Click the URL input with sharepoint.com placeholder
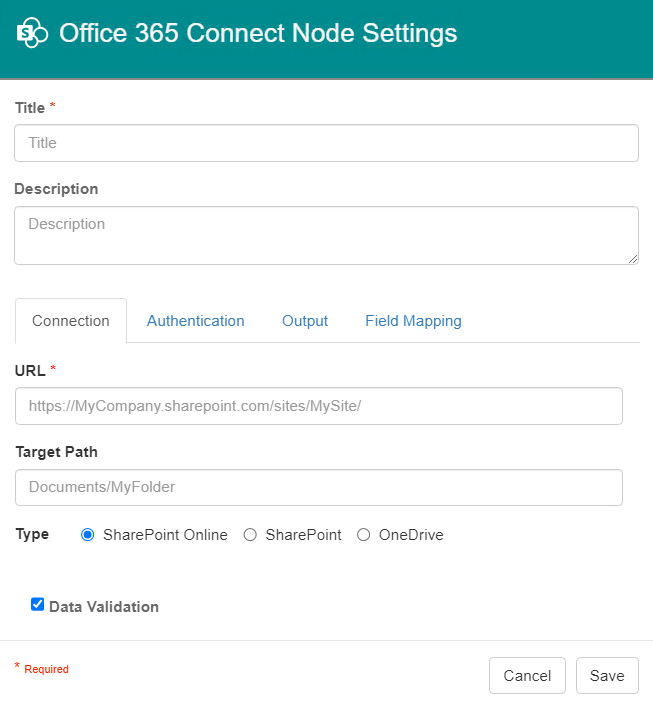The width and height of the screenshot is (653, 709). pyautogui.click(x=319, y=406)
